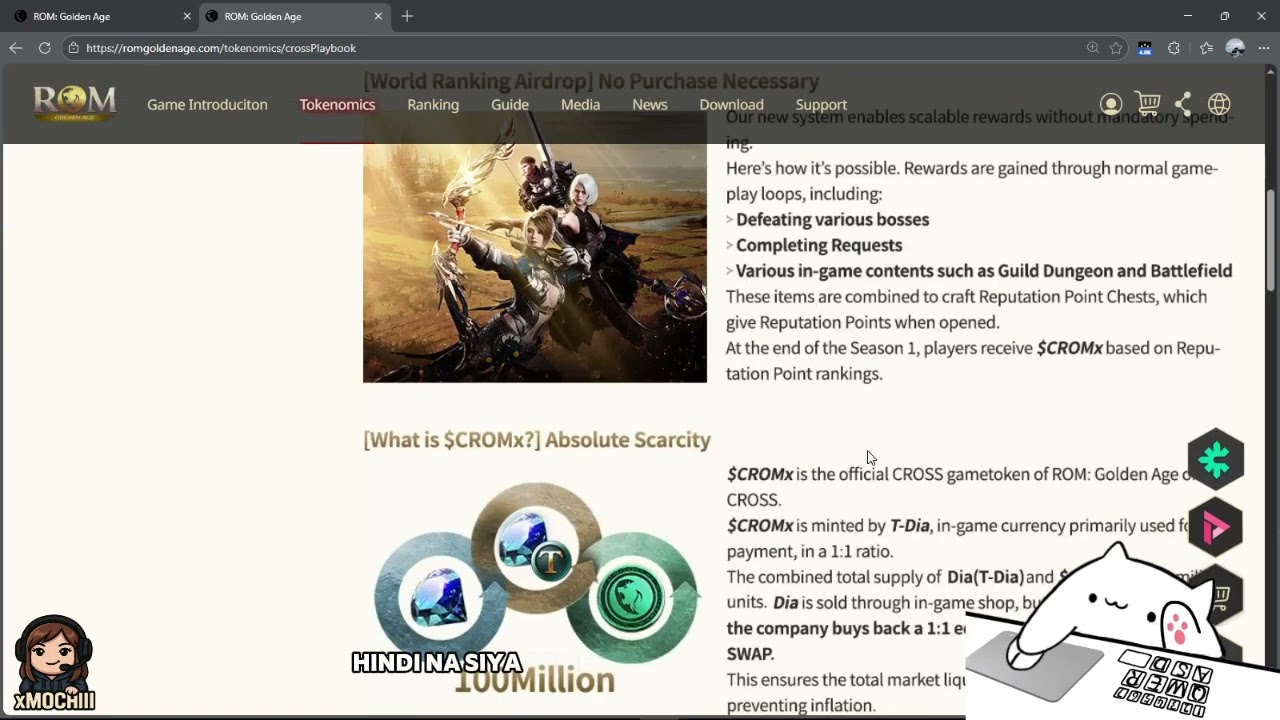Image resolution: width=1280 pixels, height=720 pixels.
Task: Open the Media menu item
Action: click(x=580, y=104)
